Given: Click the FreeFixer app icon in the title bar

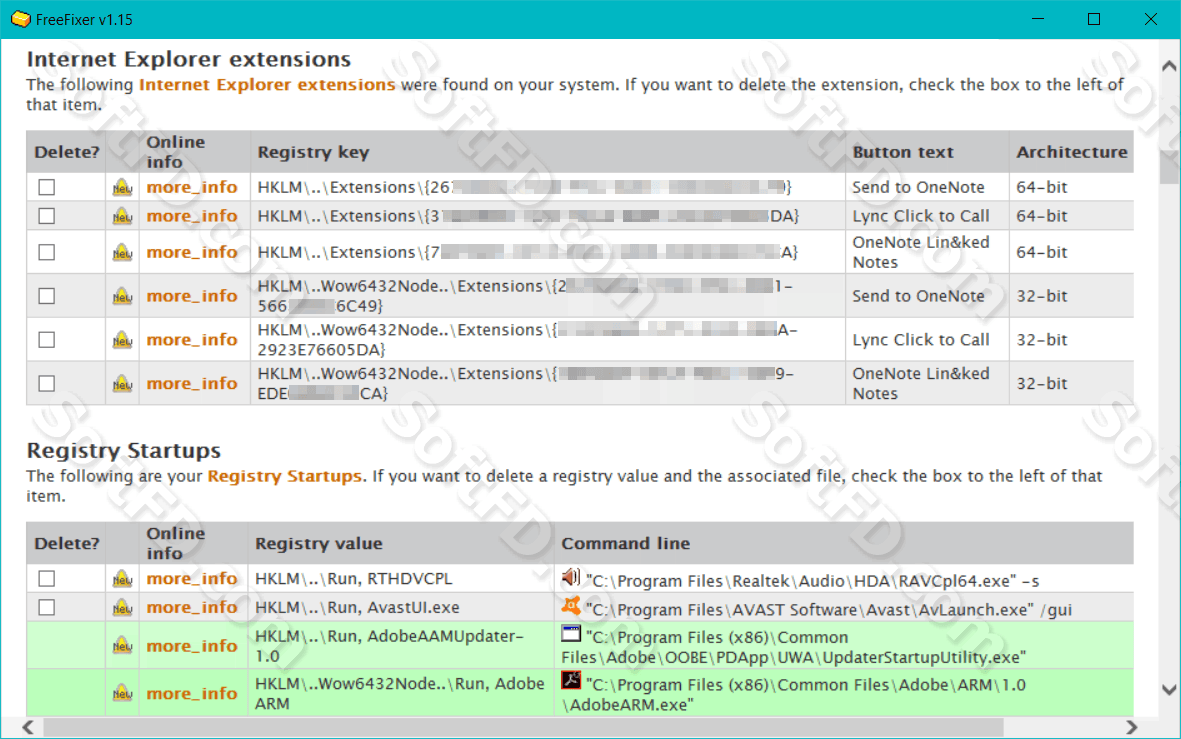Looking at the screenshot, I should (20, 19).
